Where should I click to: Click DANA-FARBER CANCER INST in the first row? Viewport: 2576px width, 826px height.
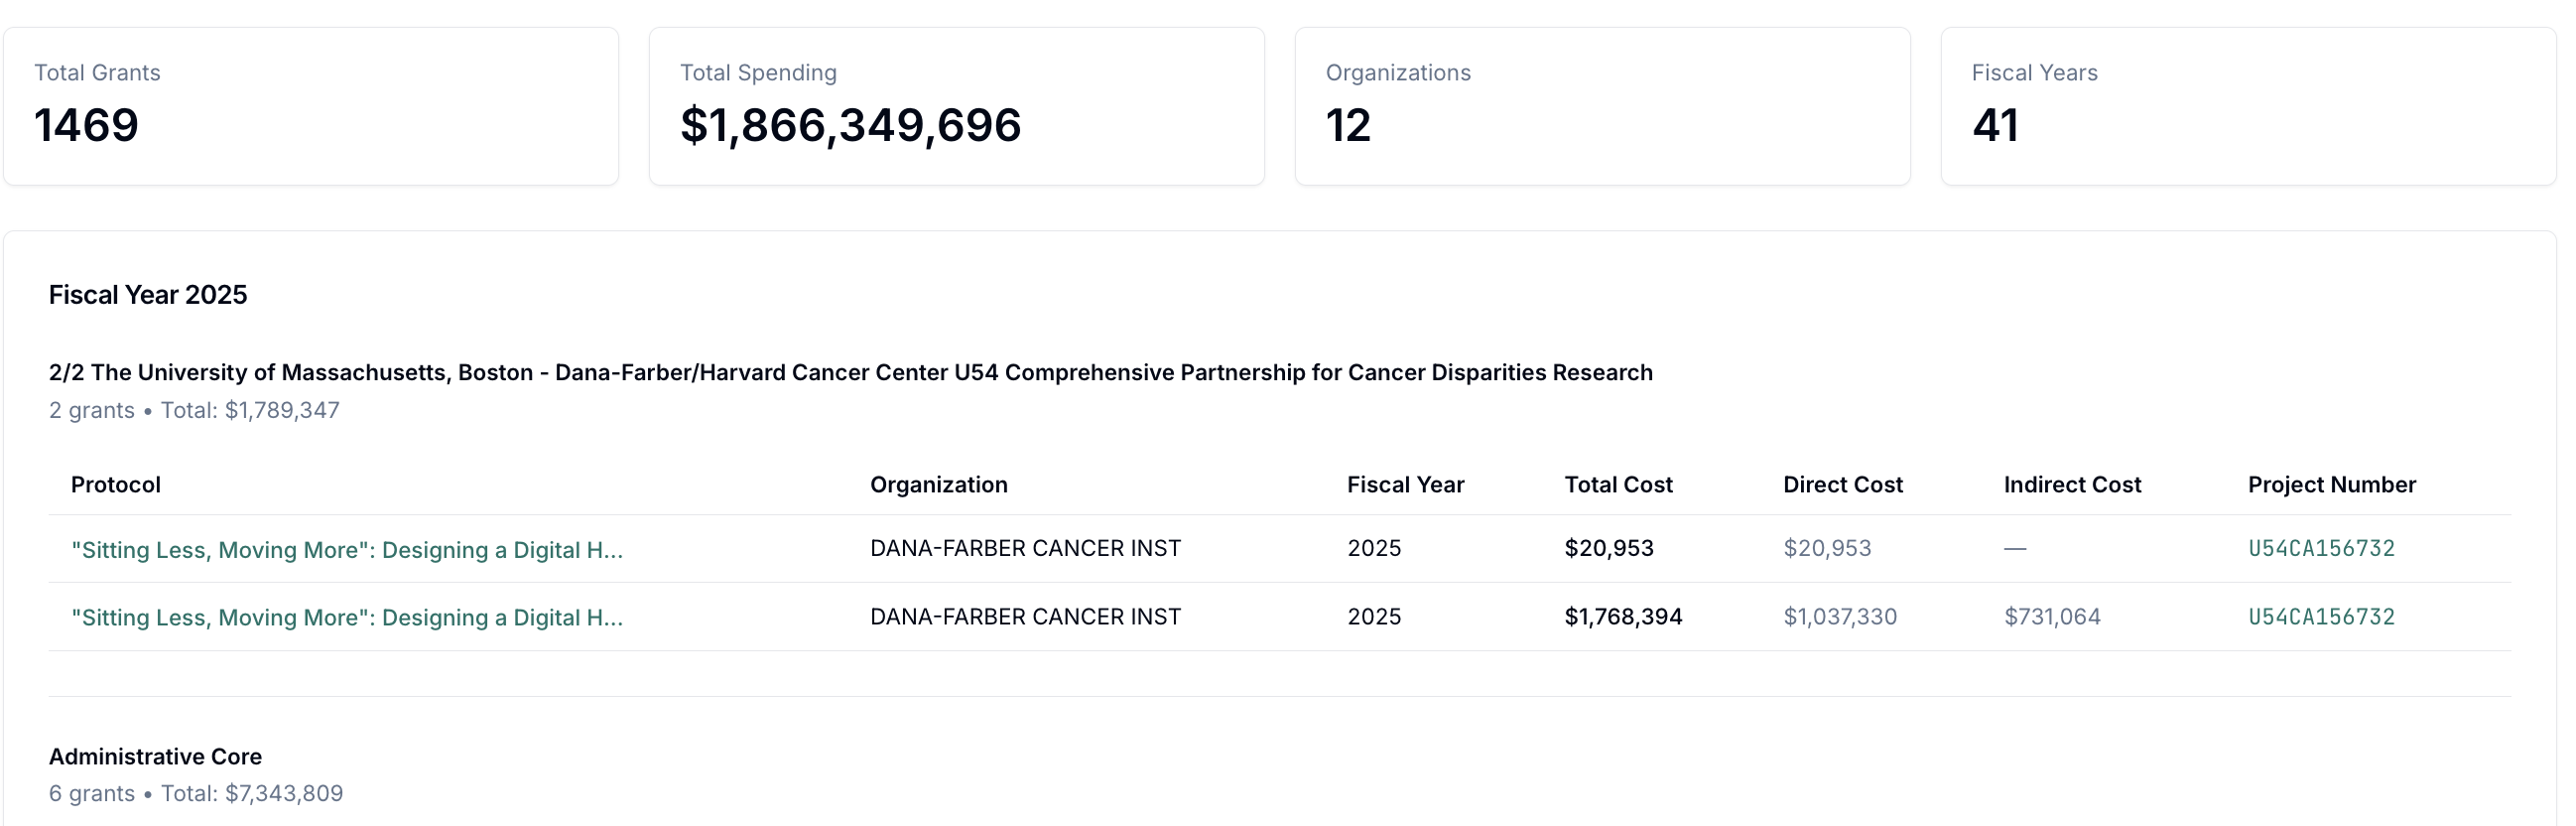(1025, 548)
